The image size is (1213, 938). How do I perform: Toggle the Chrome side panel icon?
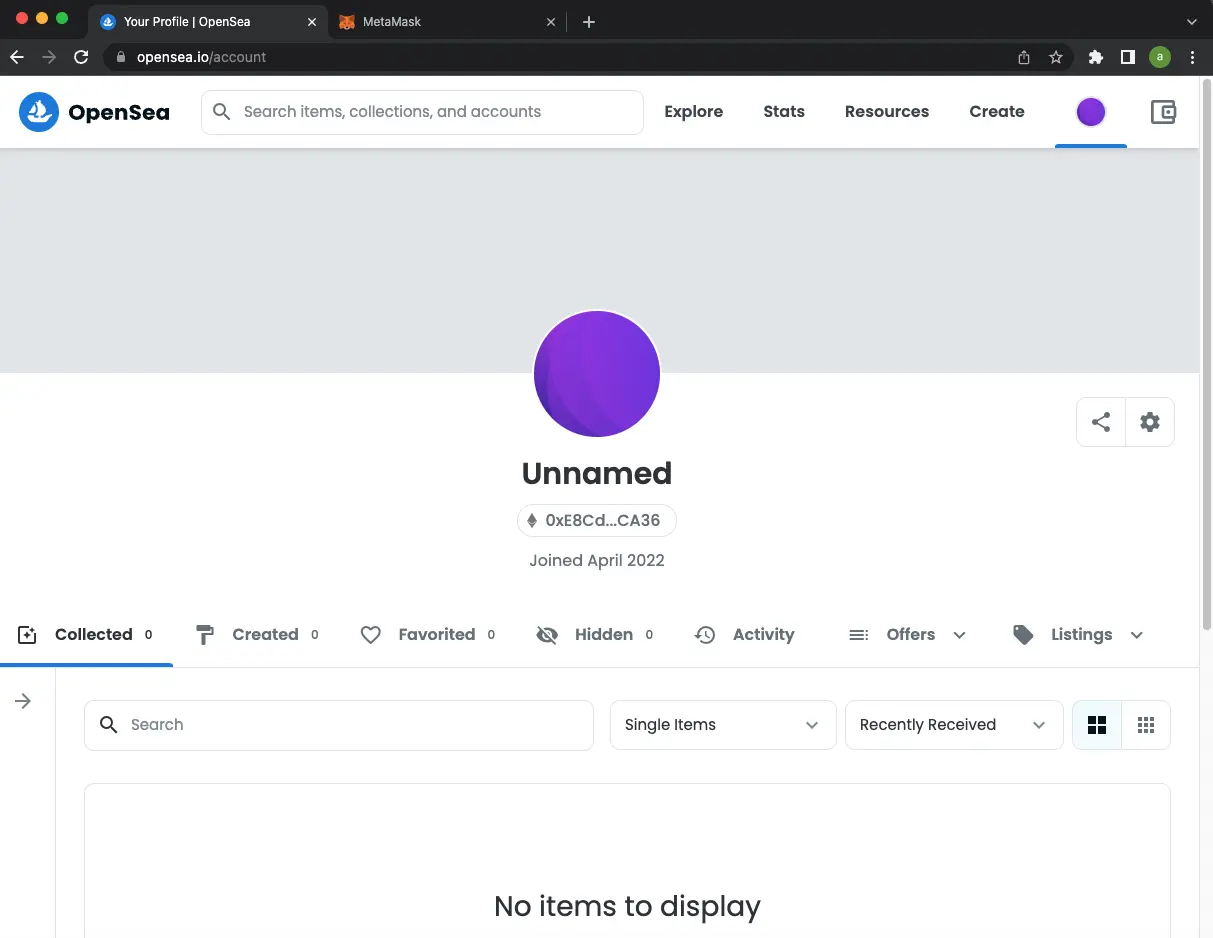1128,57
